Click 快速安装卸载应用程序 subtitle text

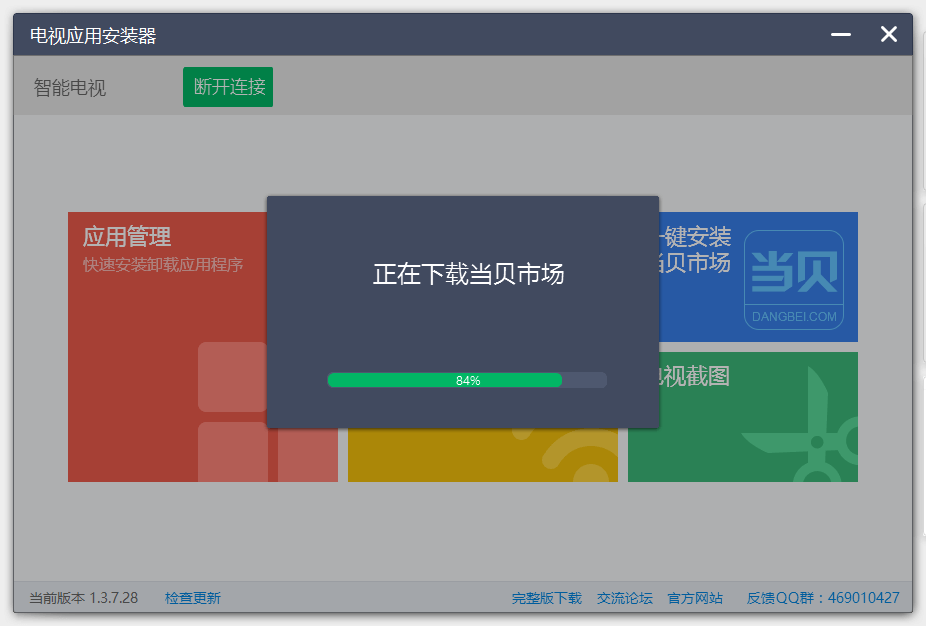[x=163, y=265]
